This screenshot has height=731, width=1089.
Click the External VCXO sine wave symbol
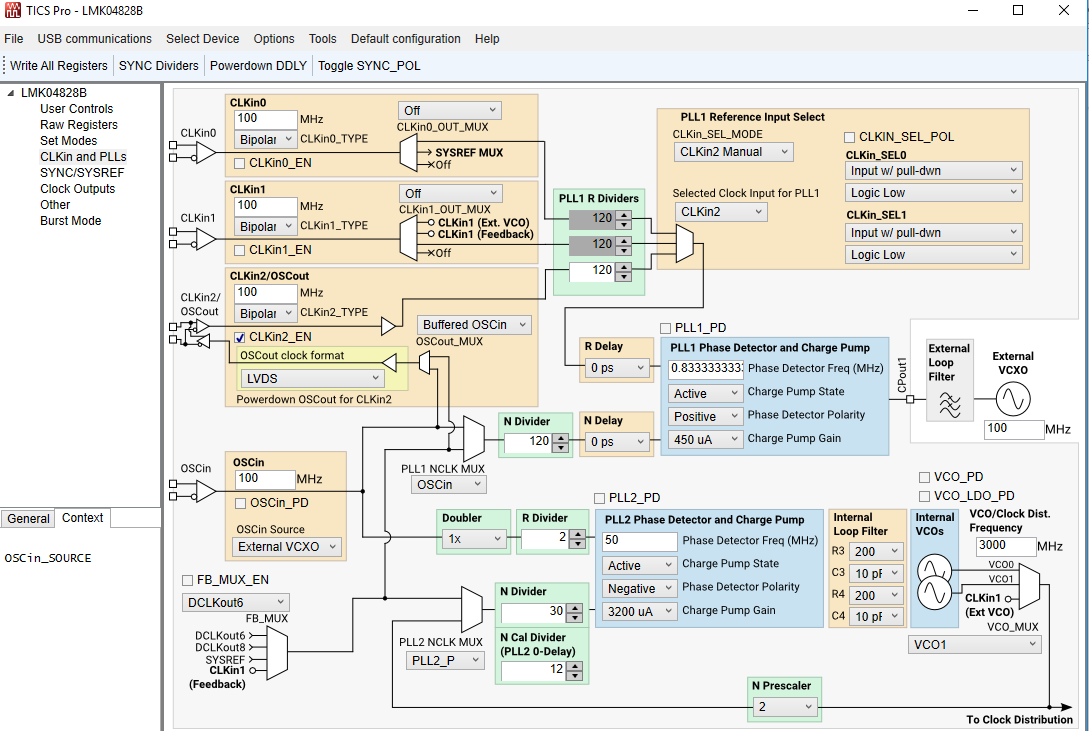[x=1013, y=399]
